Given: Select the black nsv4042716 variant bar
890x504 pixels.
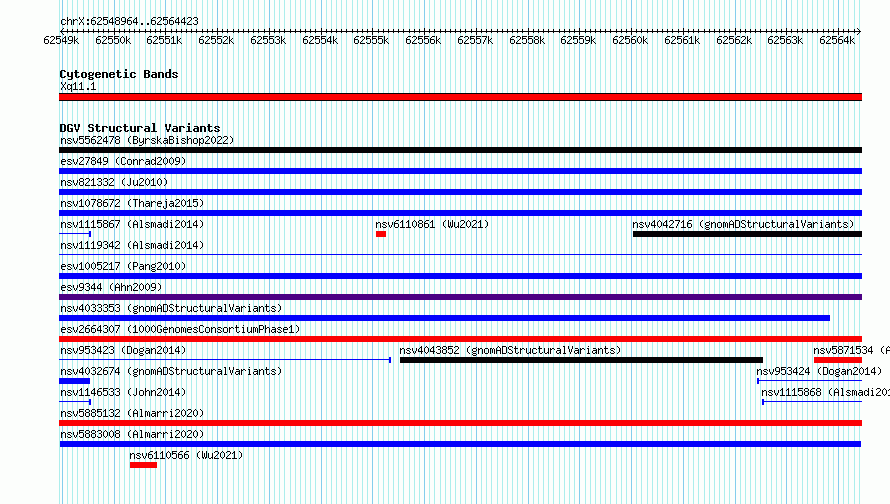Looking at the screenshot, I should [x=748, y=234].
